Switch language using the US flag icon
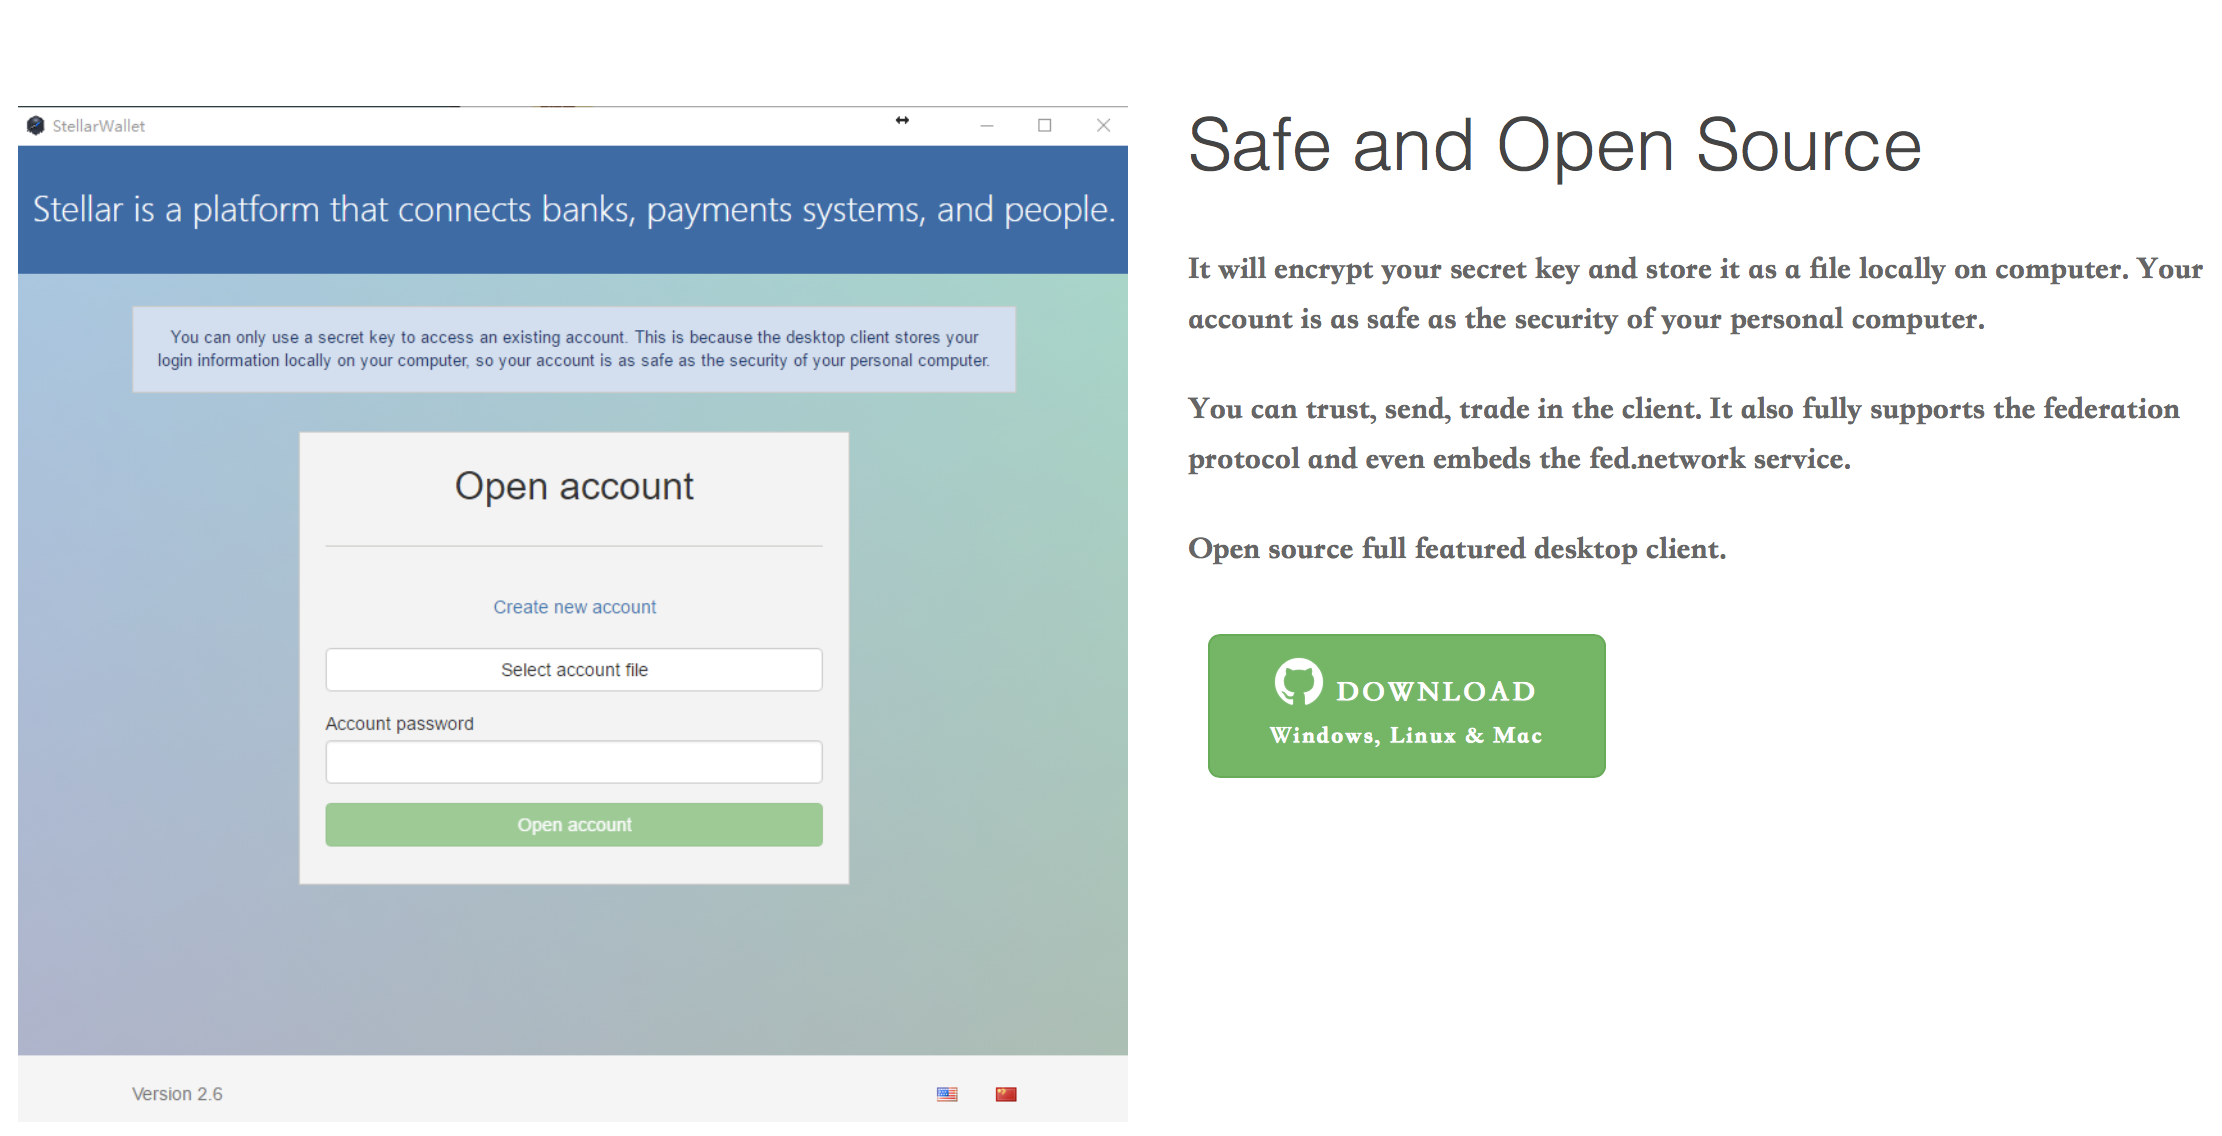The image size is (2222, 1136). tap(947, 1094)
